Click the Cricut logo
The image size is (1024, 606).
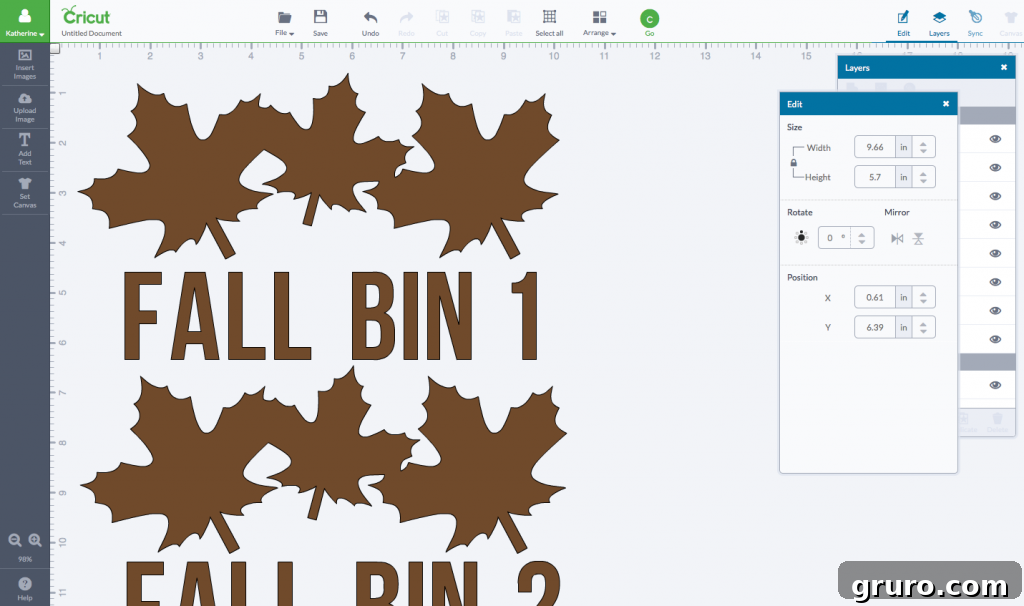click(x=86, y=16)
